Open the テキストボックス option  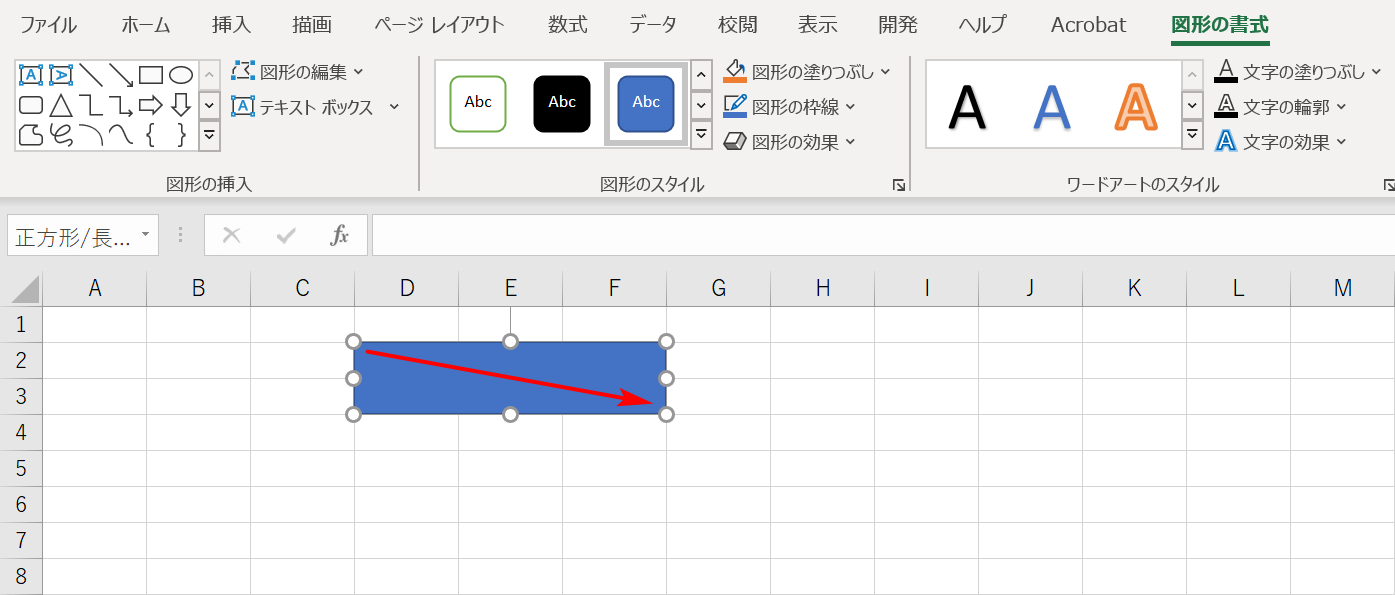click(310, 105)
